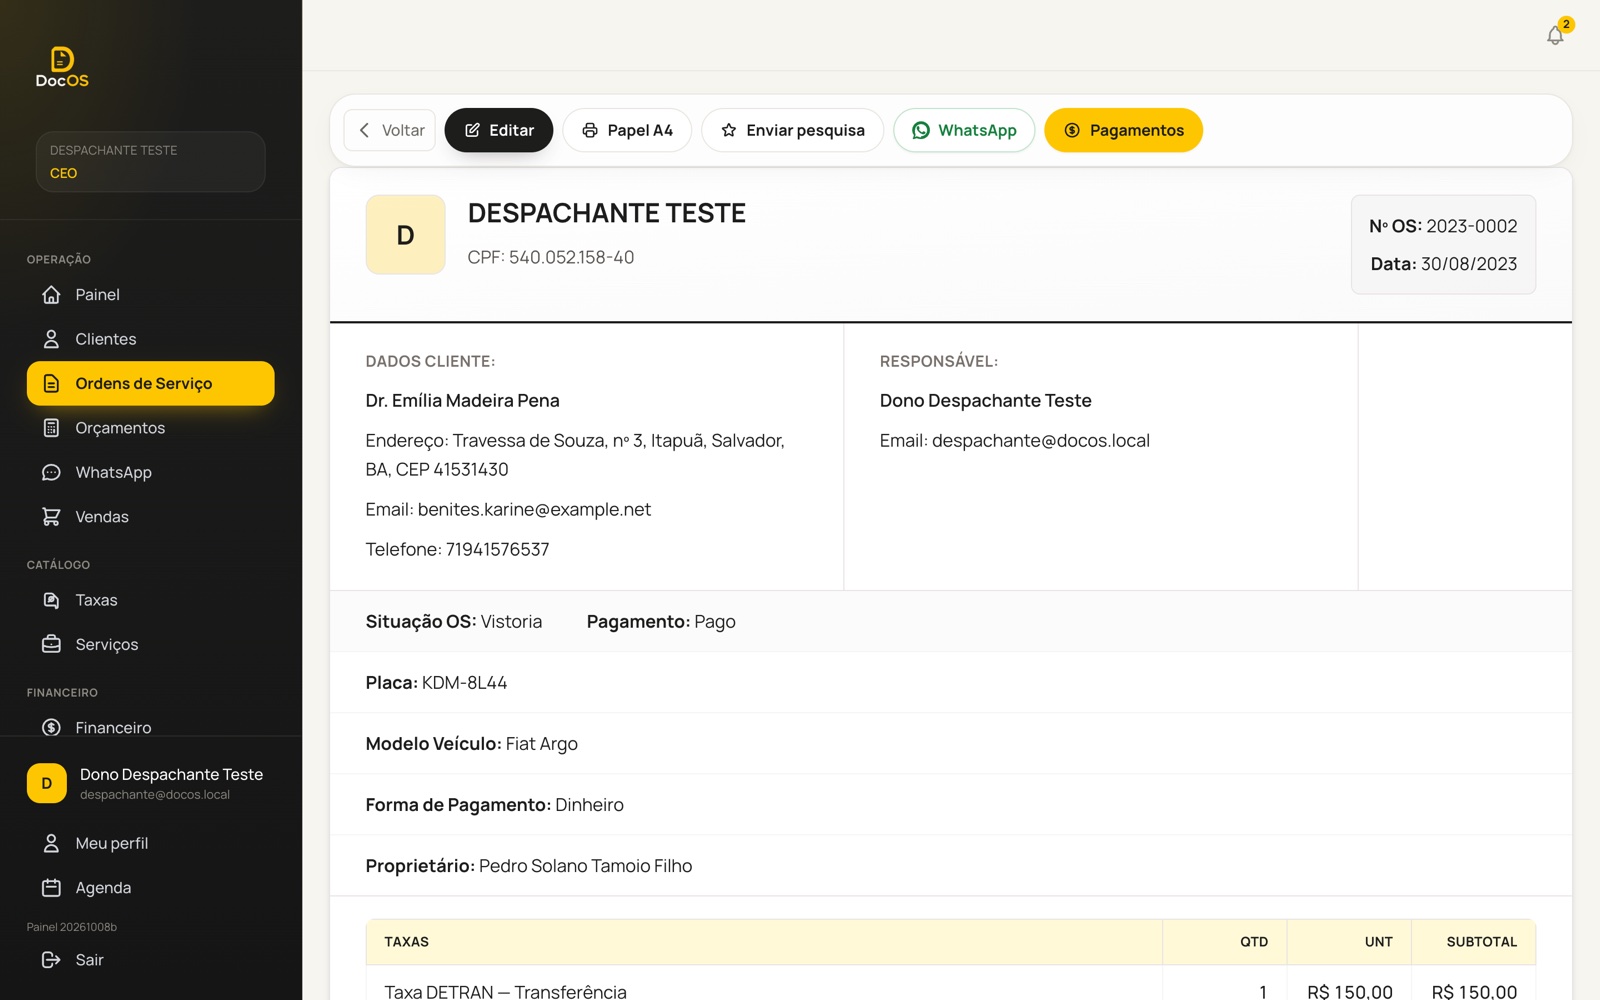
Task: Click Enviar pesquisa button
Action: (793, 130)
